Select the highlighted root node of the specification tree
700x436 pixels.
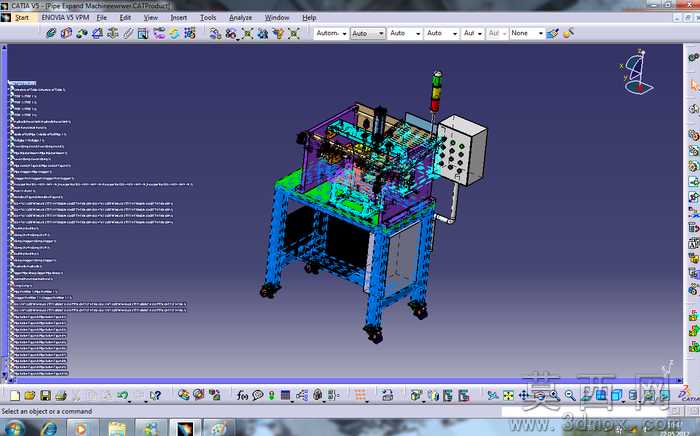(x=23, y=83)
